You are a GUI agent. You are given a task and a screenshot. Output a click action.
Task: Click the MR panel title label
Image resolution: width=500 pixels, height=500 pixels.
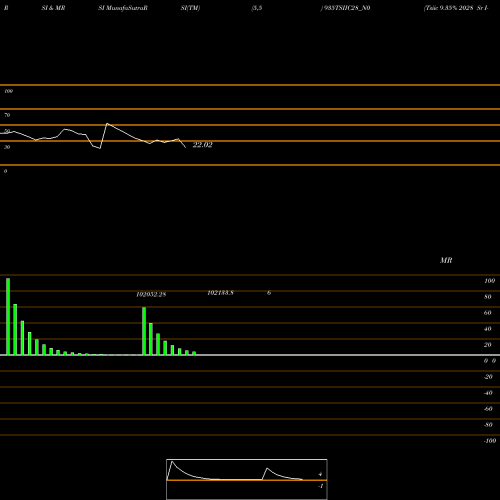click(x=446, y=260)
